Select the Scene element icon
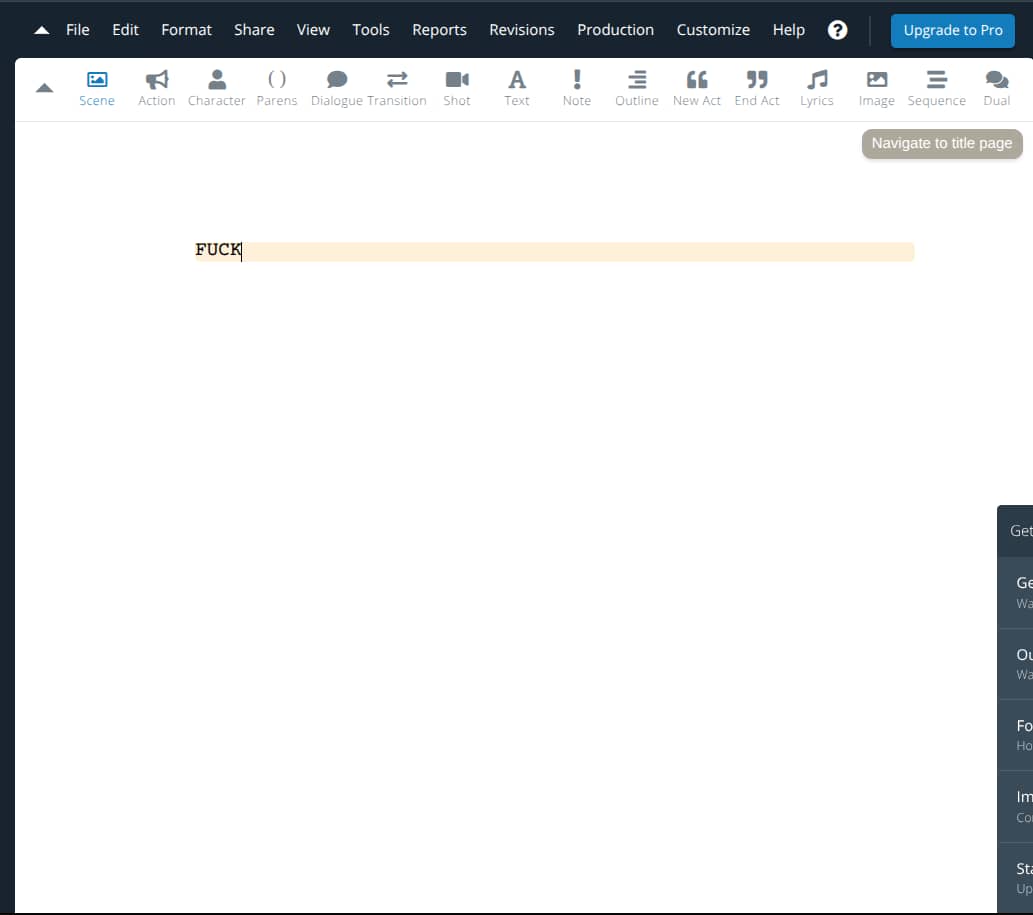Viewport: 1033px width, 915px height. pyautogui.click(x=97, y=88)
